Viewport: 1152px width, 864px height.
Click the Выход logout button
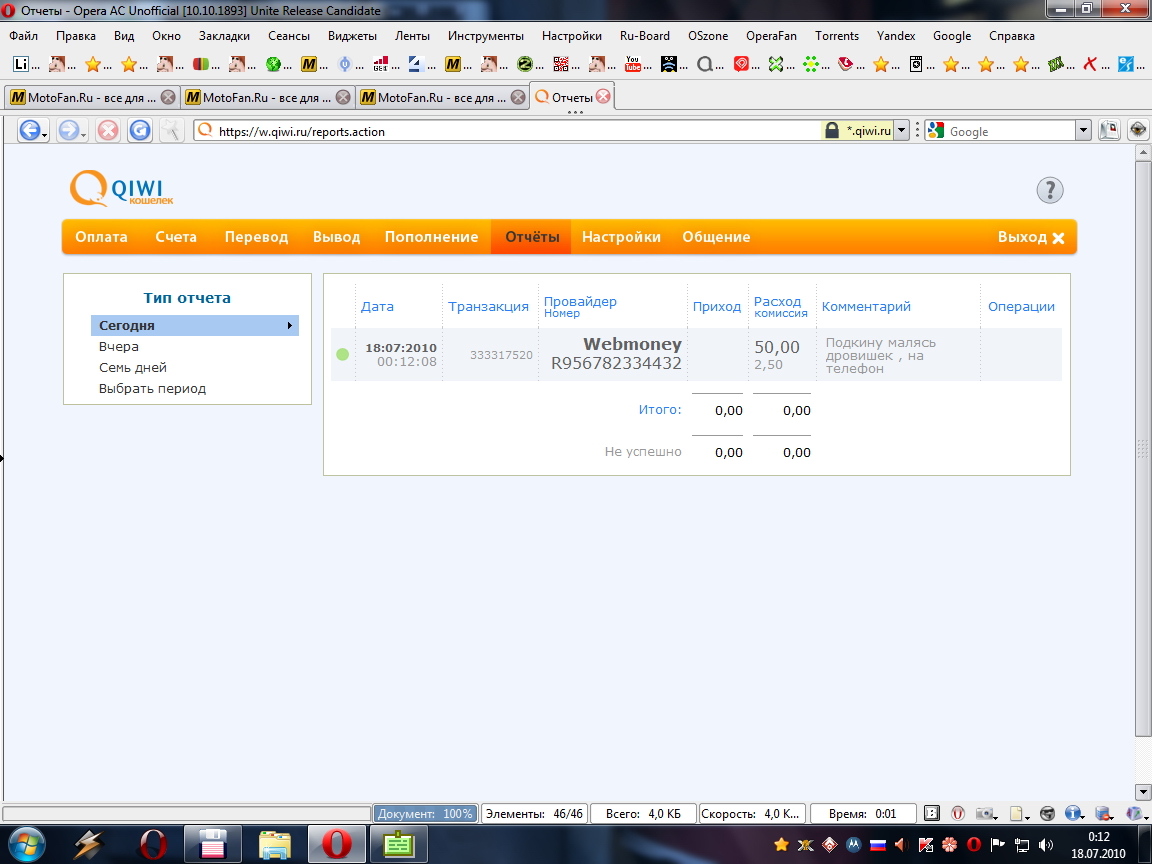tap(1031, 237)
